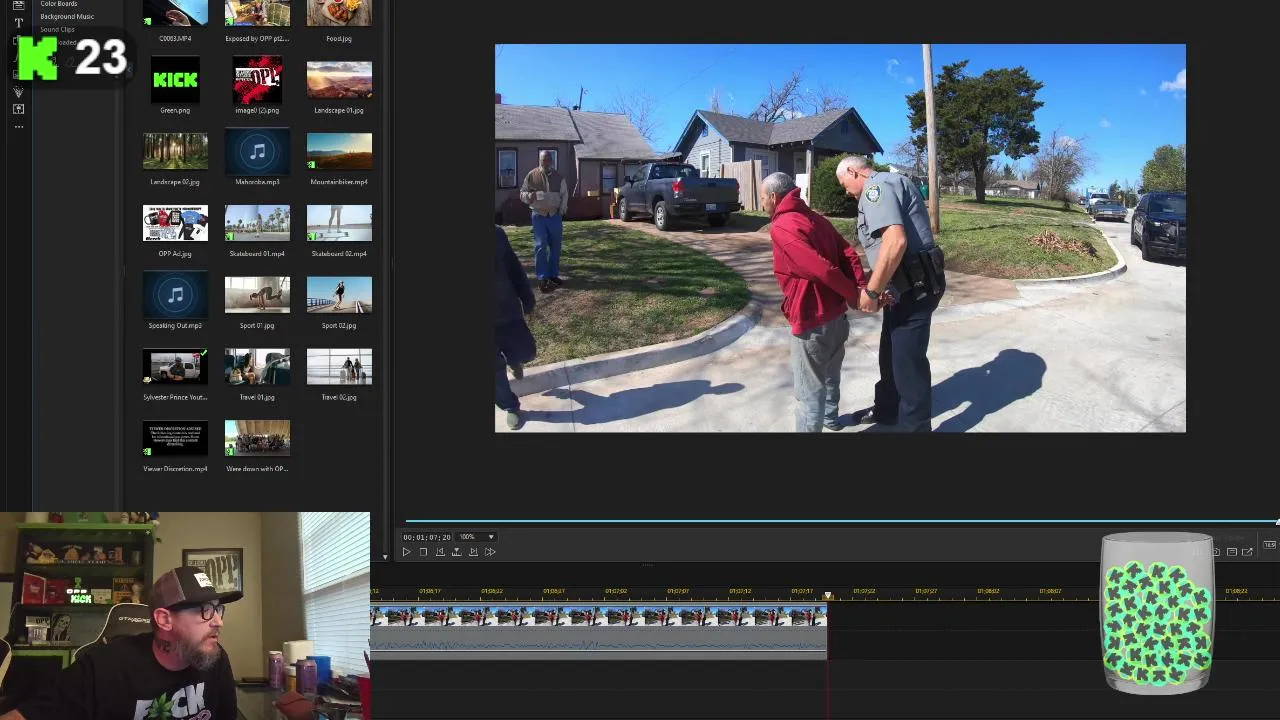Select the Skateboard 01.mp4 thumbnail
Image resolution: width=1280 pixels, height=720 pixels.
coord(257,224)
